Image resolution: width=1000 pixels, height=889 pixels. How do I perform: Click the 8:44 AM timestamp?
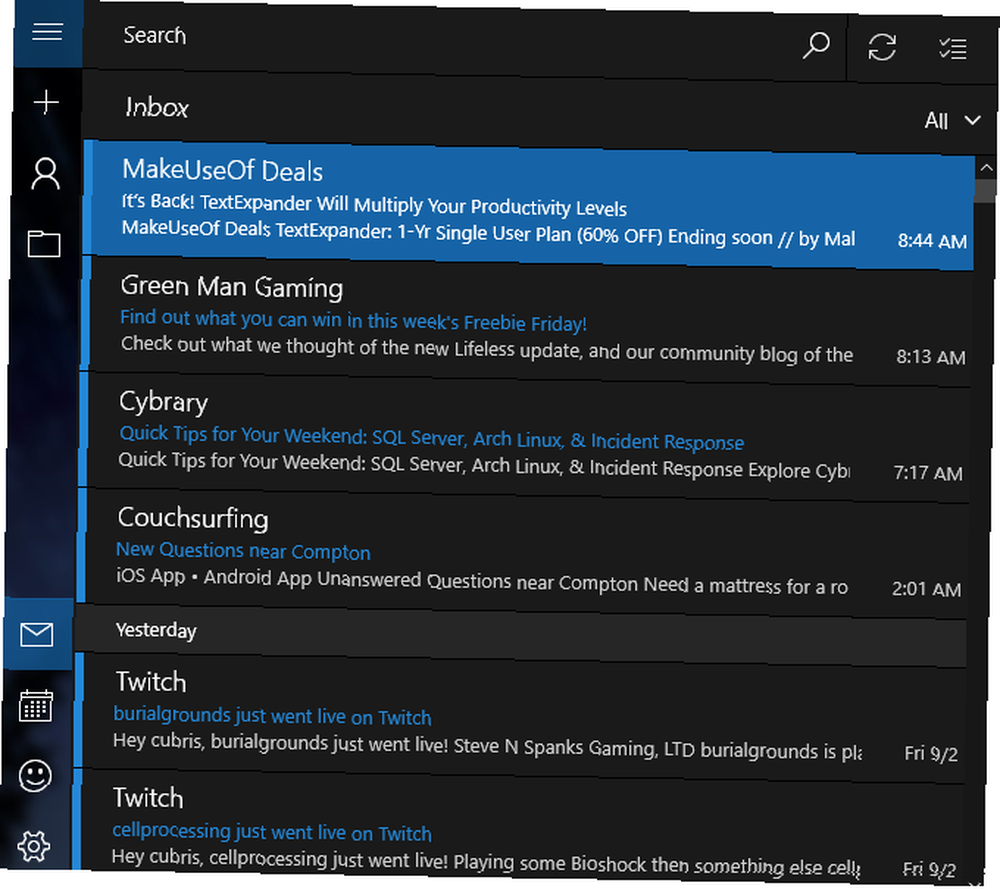932,240
